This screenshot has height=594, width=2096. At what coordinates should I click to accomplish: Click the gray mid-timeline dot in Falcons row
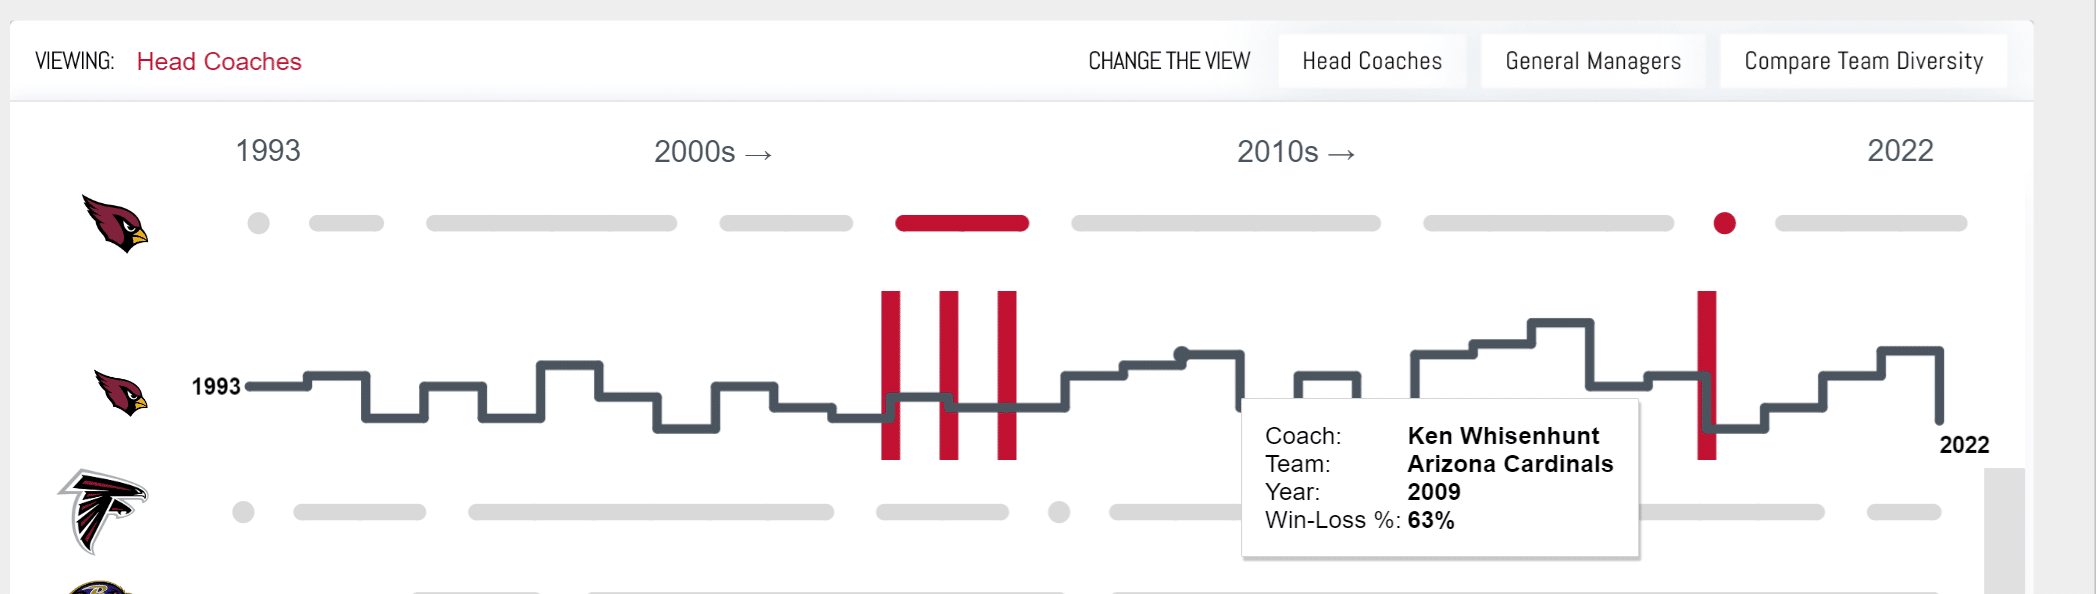coord(1059,512)
